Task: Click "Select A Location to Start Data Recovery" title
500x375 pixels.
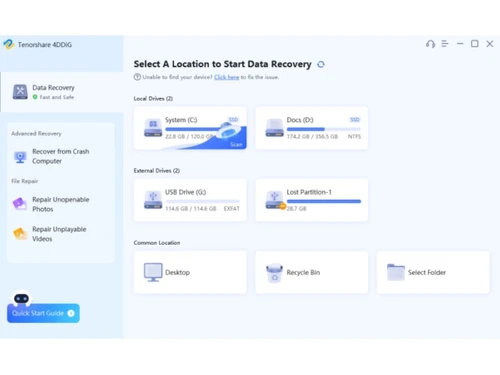Action: 222,64
